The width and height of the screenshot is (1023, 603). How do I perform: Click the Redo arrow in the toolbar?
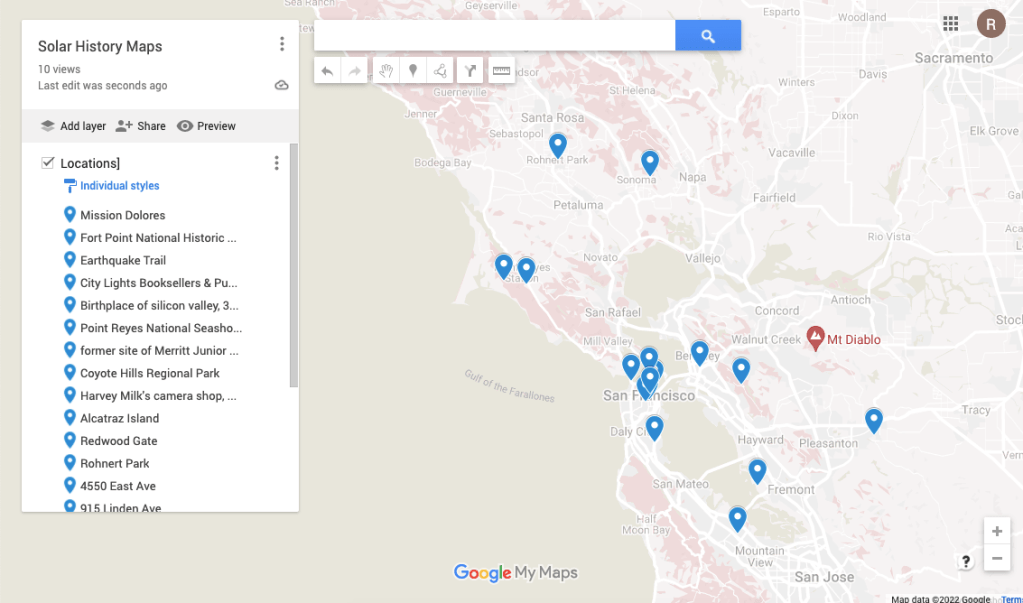(354, 71)
